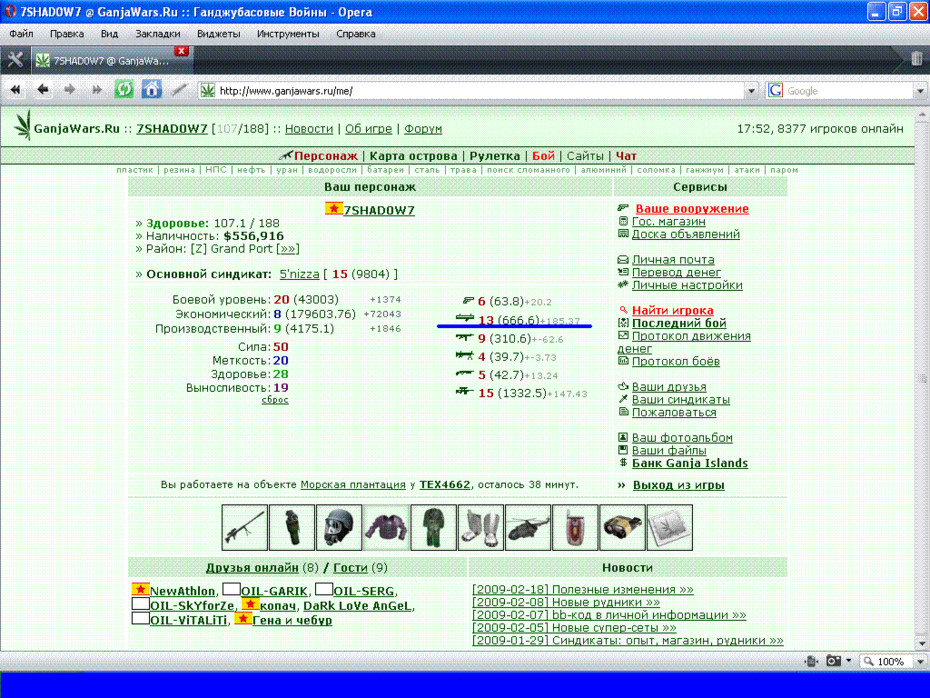Open news item Новые супер-сеты
The image size is (930, 698).
click(574, 627)
